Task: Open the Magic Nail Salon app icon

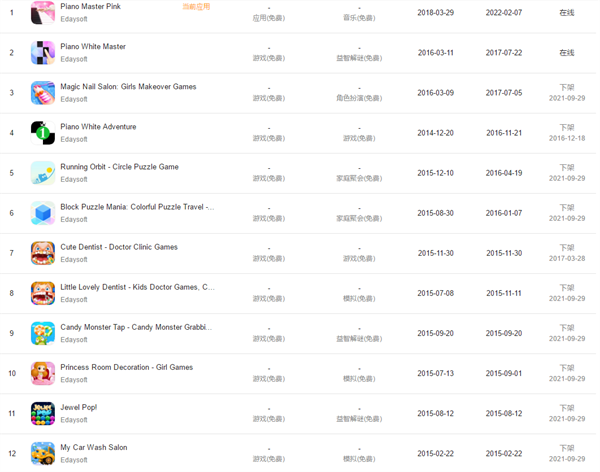Action: [43, 93]
